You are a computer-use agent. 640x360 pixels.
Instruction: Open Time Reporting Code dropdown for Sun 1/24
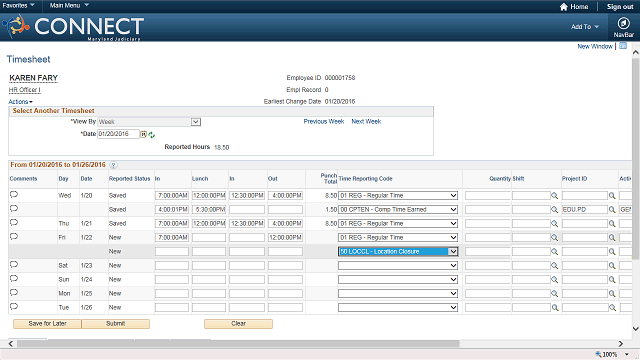tap(398, 279)
